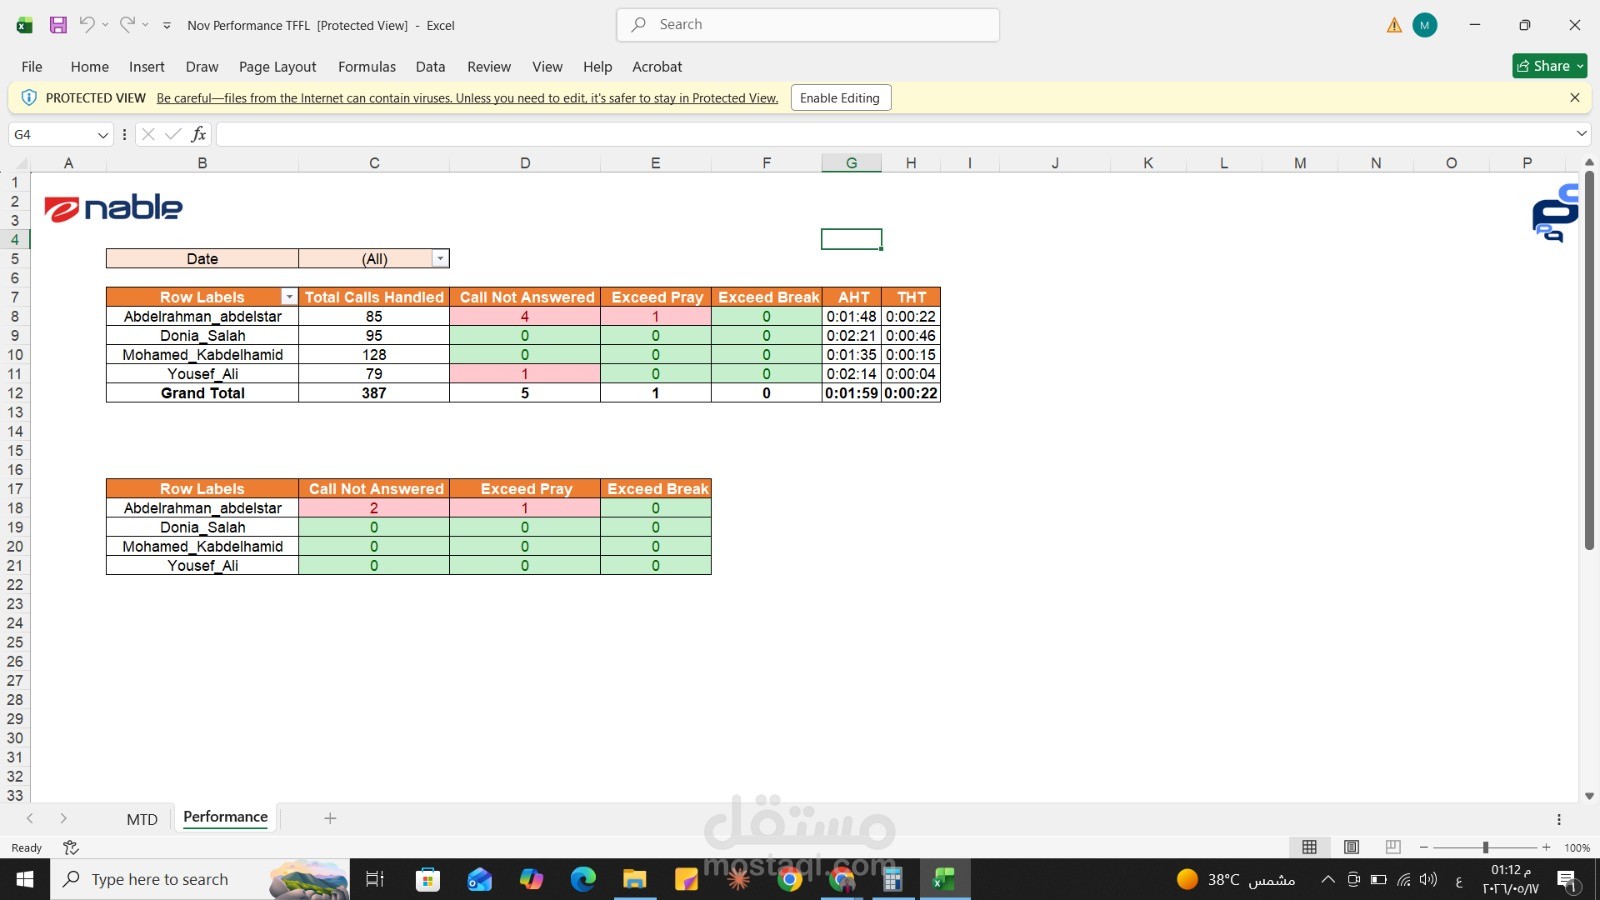1600x900 pixels.
Task: Open the Row Labels filter dropdown in row 7
Action: click(x=289, y=297)
